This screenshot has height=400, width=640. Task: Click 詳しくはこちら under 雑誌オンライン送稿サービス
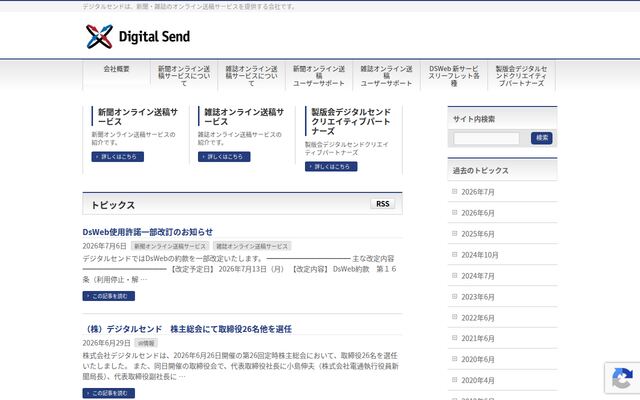[x=224, y=157]
